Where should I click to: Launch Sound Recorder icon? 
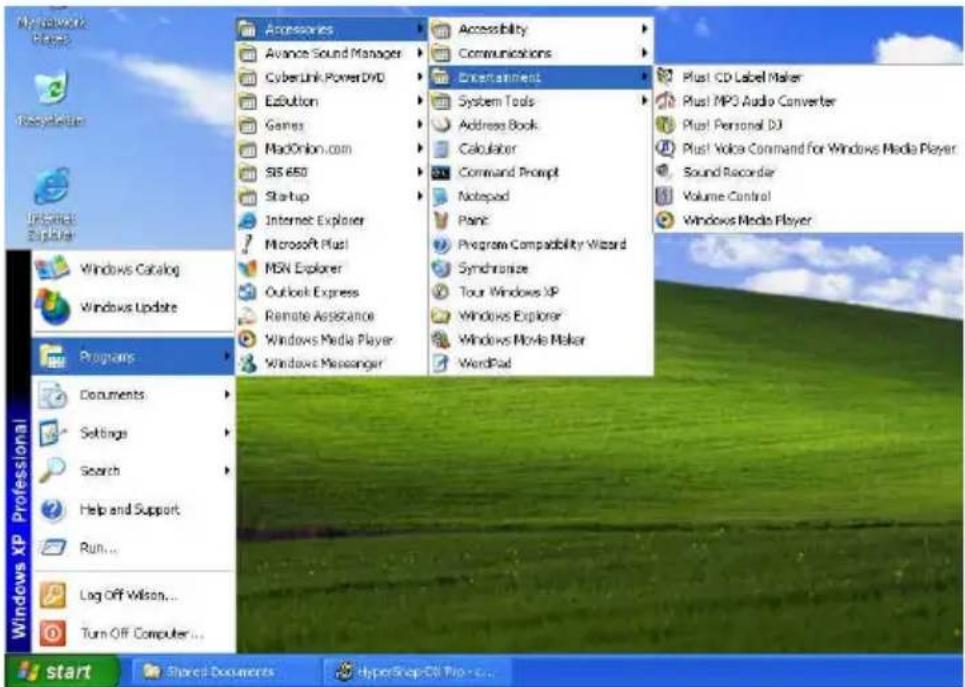665,172
